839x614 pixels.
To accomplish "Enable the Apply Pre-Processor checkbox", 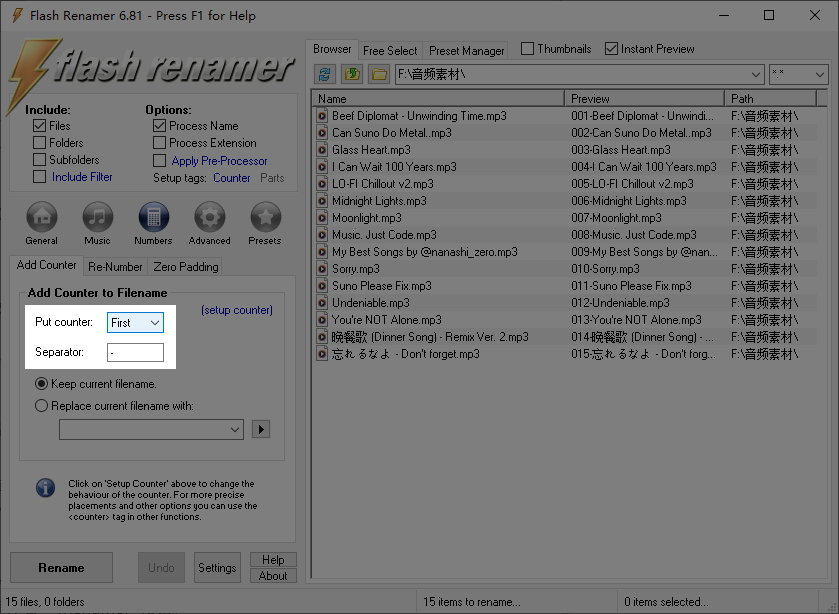I will [x=159, y=161].
